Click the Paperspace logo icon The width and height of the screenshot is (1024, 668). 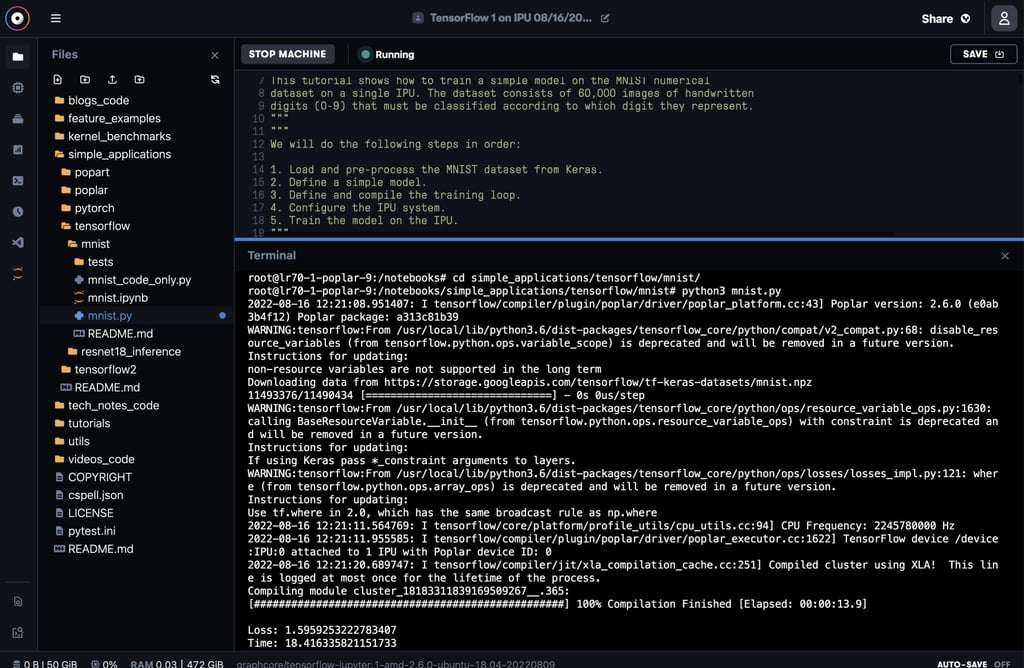(x=18, y=18)
